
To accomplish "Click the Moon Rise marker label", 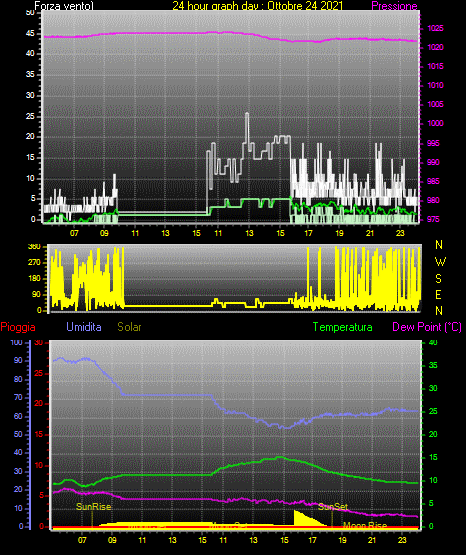I will coord(365,525).
